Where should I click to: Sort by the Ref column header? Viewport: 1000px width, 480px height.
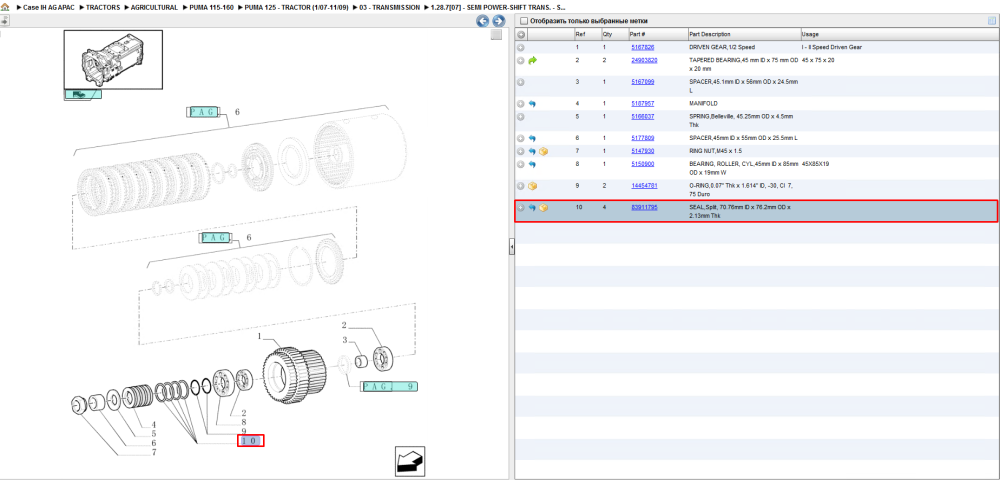point(587,34)
